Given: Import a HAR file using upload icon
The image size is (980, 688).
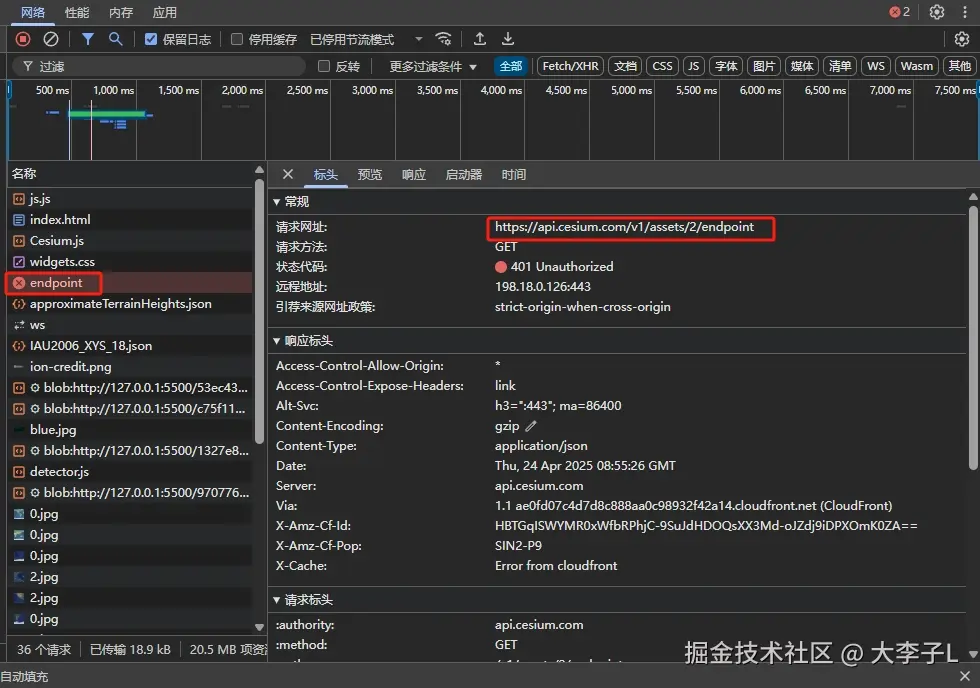Looking at the screenshot, I should click(479, 38).
